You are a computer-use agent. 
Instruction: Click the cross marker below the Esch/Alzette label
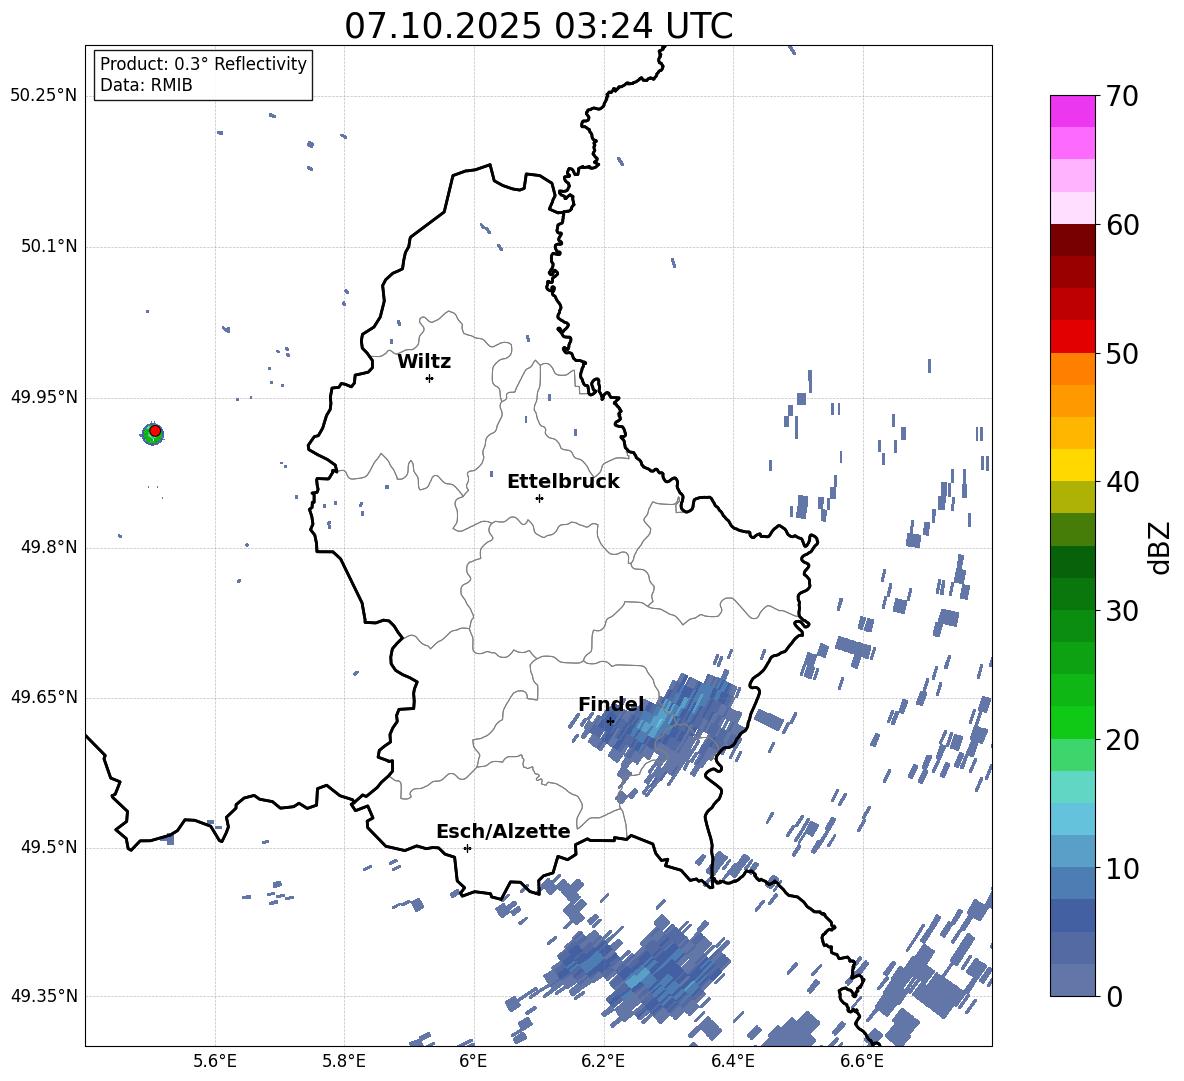(x=467, y=848)
